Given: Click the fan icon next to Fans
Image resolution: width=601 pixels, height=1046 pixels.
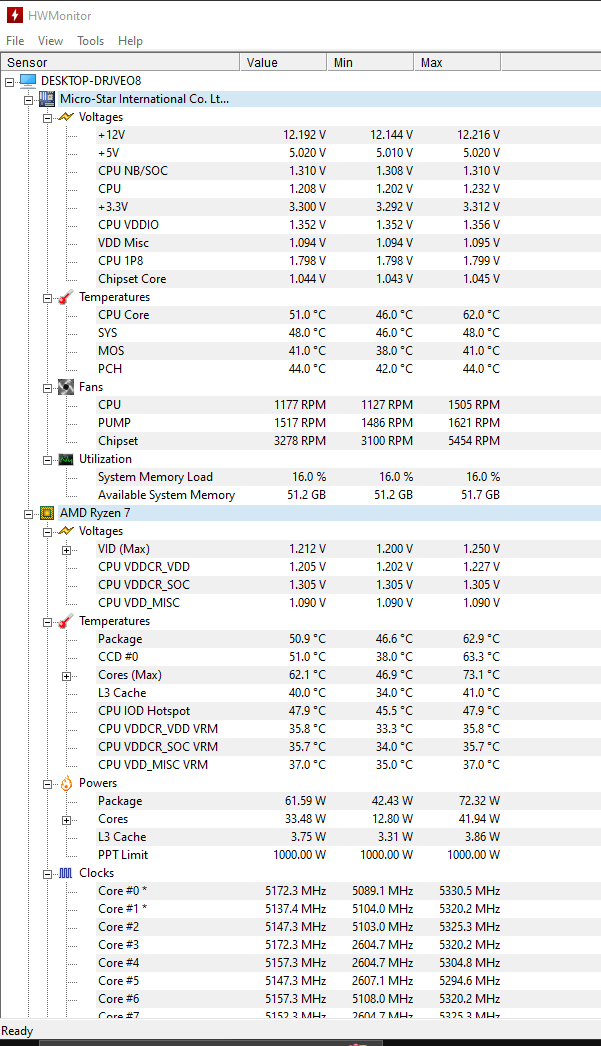Looking at the screenshot, I should [x=66, y=387].
